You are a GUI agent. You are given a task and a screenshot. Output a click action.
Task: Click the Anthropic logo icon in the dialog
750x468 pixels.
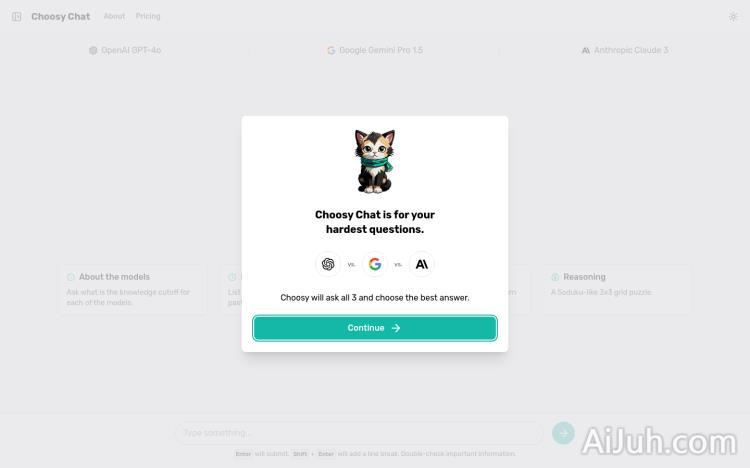click(422, 264)
